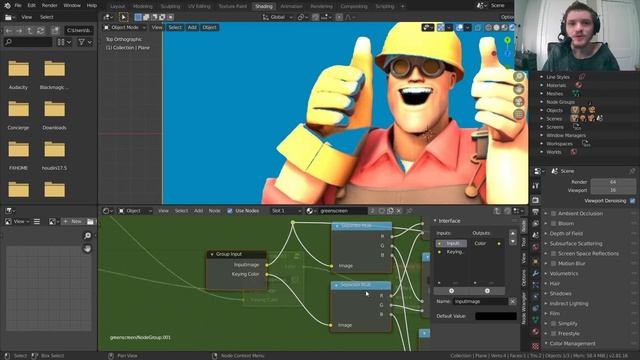Viewport: 640px width, 360px height.
Task: Switch to the Compositing workspace tab
Action: (x=353, y=6)
